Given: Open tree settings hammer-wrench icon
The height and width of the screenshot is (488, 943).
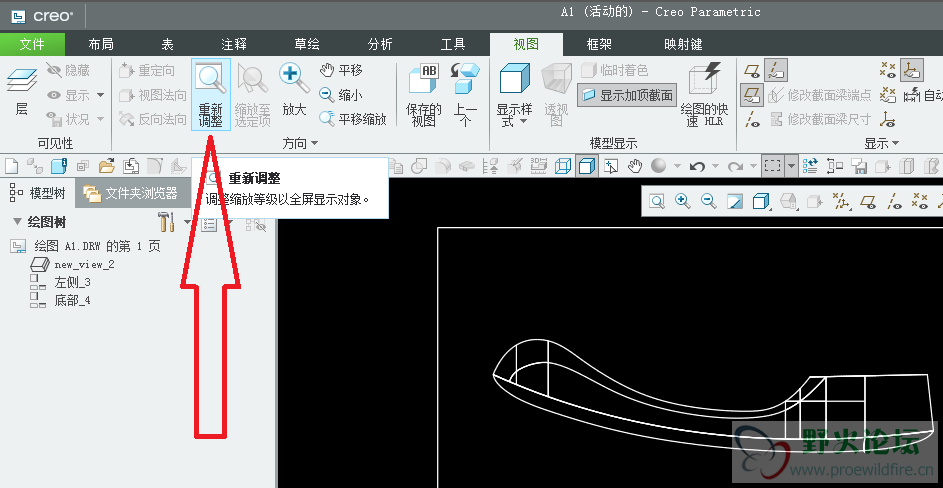Looking at the screenshot, I should click(167, 222).
